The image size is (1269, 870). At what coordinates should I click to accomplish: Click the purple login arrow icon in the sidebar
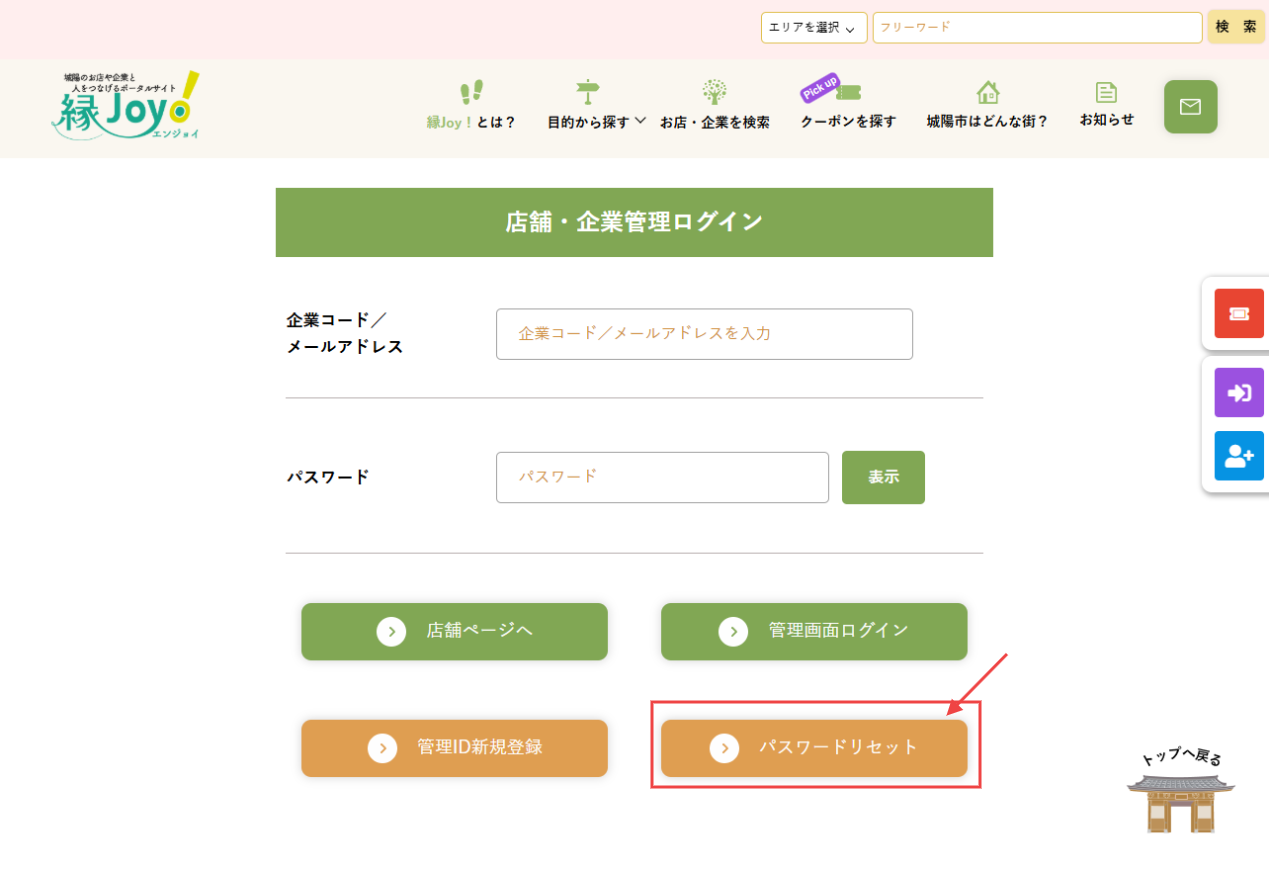(x=1238, y=392)
